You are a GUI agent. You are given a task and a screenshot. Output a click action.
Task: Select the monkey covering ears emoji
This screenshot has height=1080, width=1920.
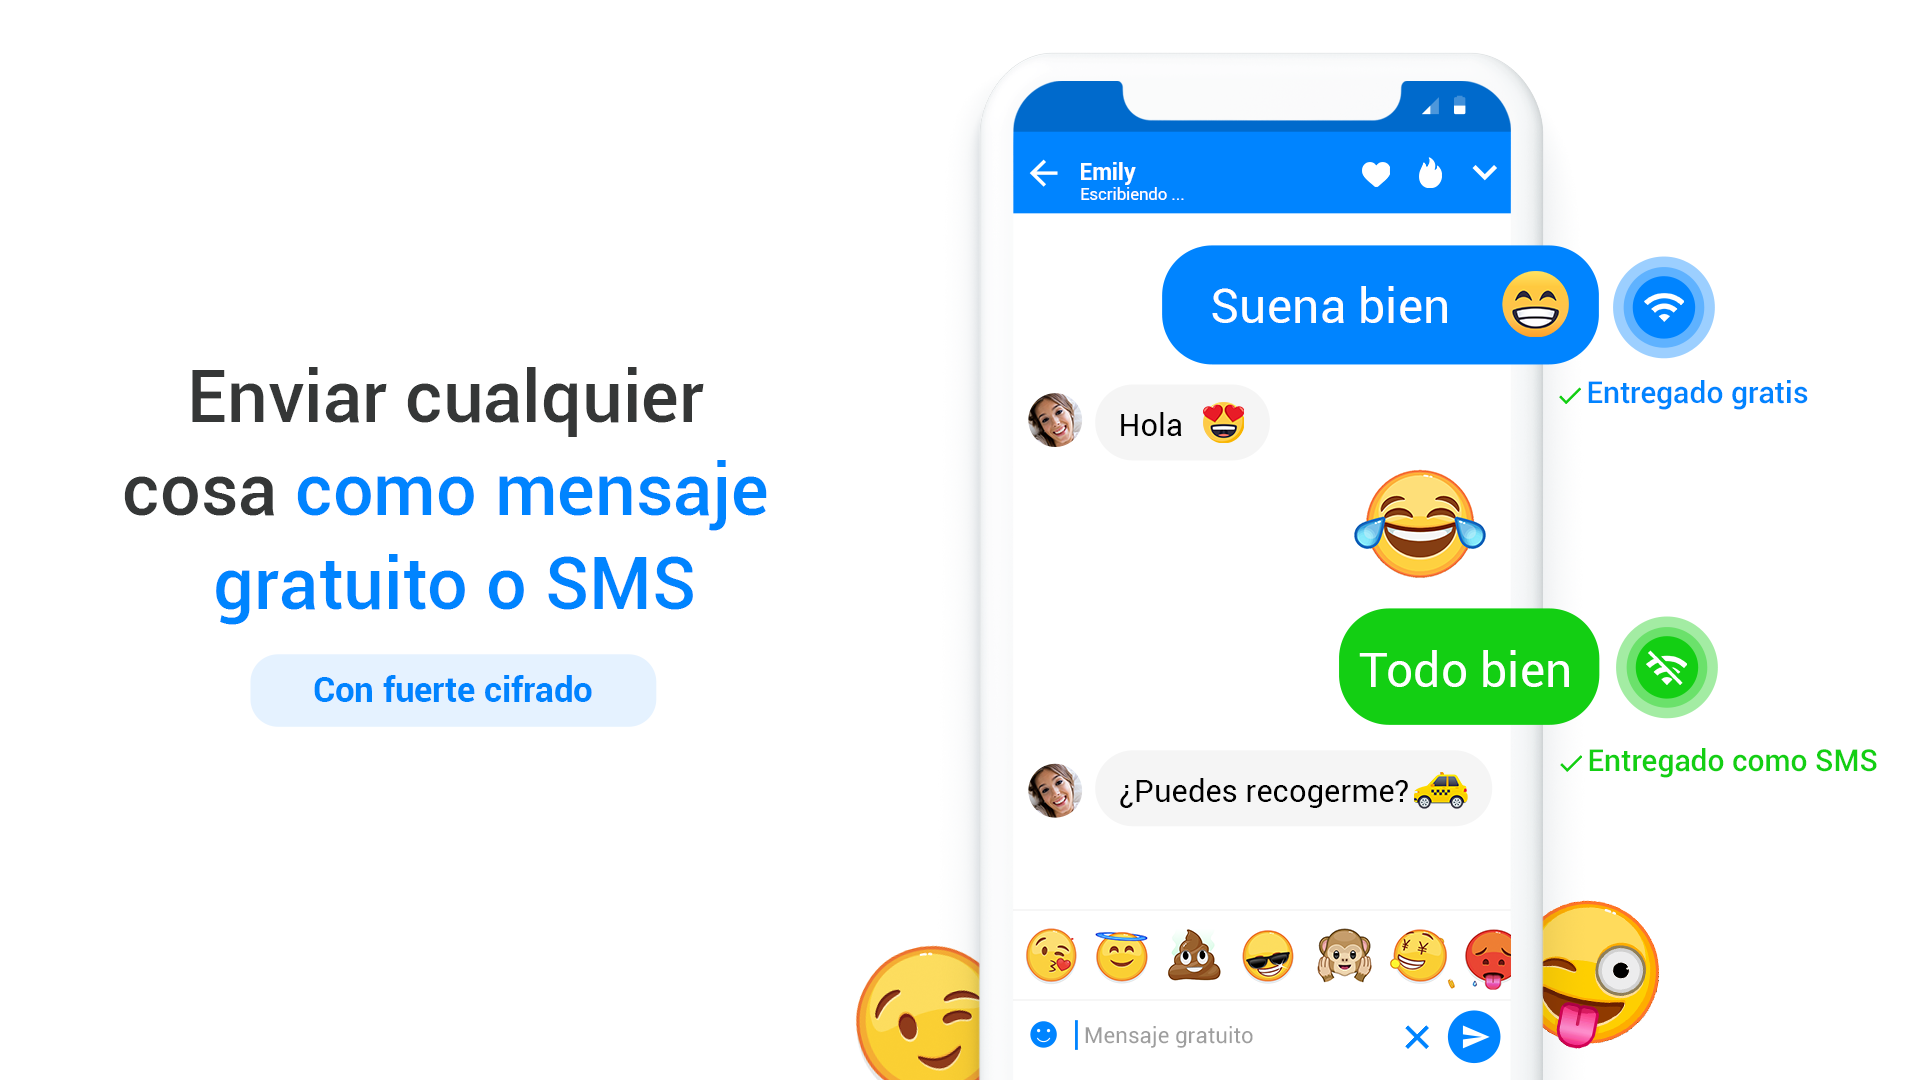click(x=1344, y=956)
